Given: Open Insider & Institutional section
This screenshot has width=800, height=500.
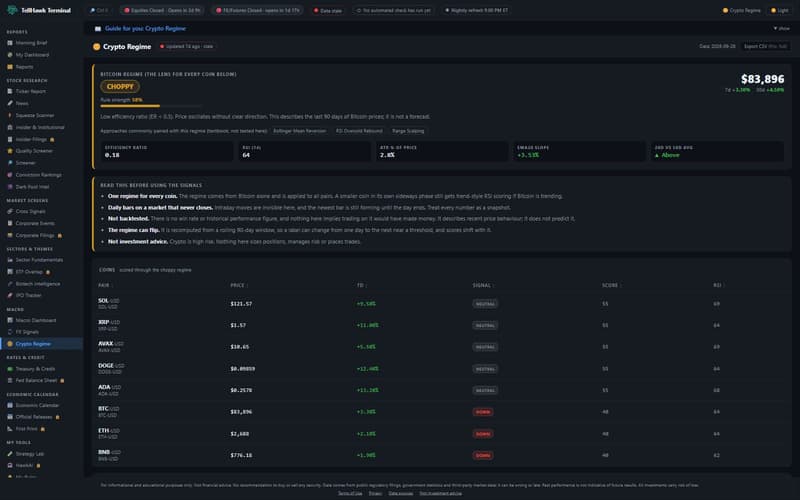Looking at the screenshot, I should [39, 127].
